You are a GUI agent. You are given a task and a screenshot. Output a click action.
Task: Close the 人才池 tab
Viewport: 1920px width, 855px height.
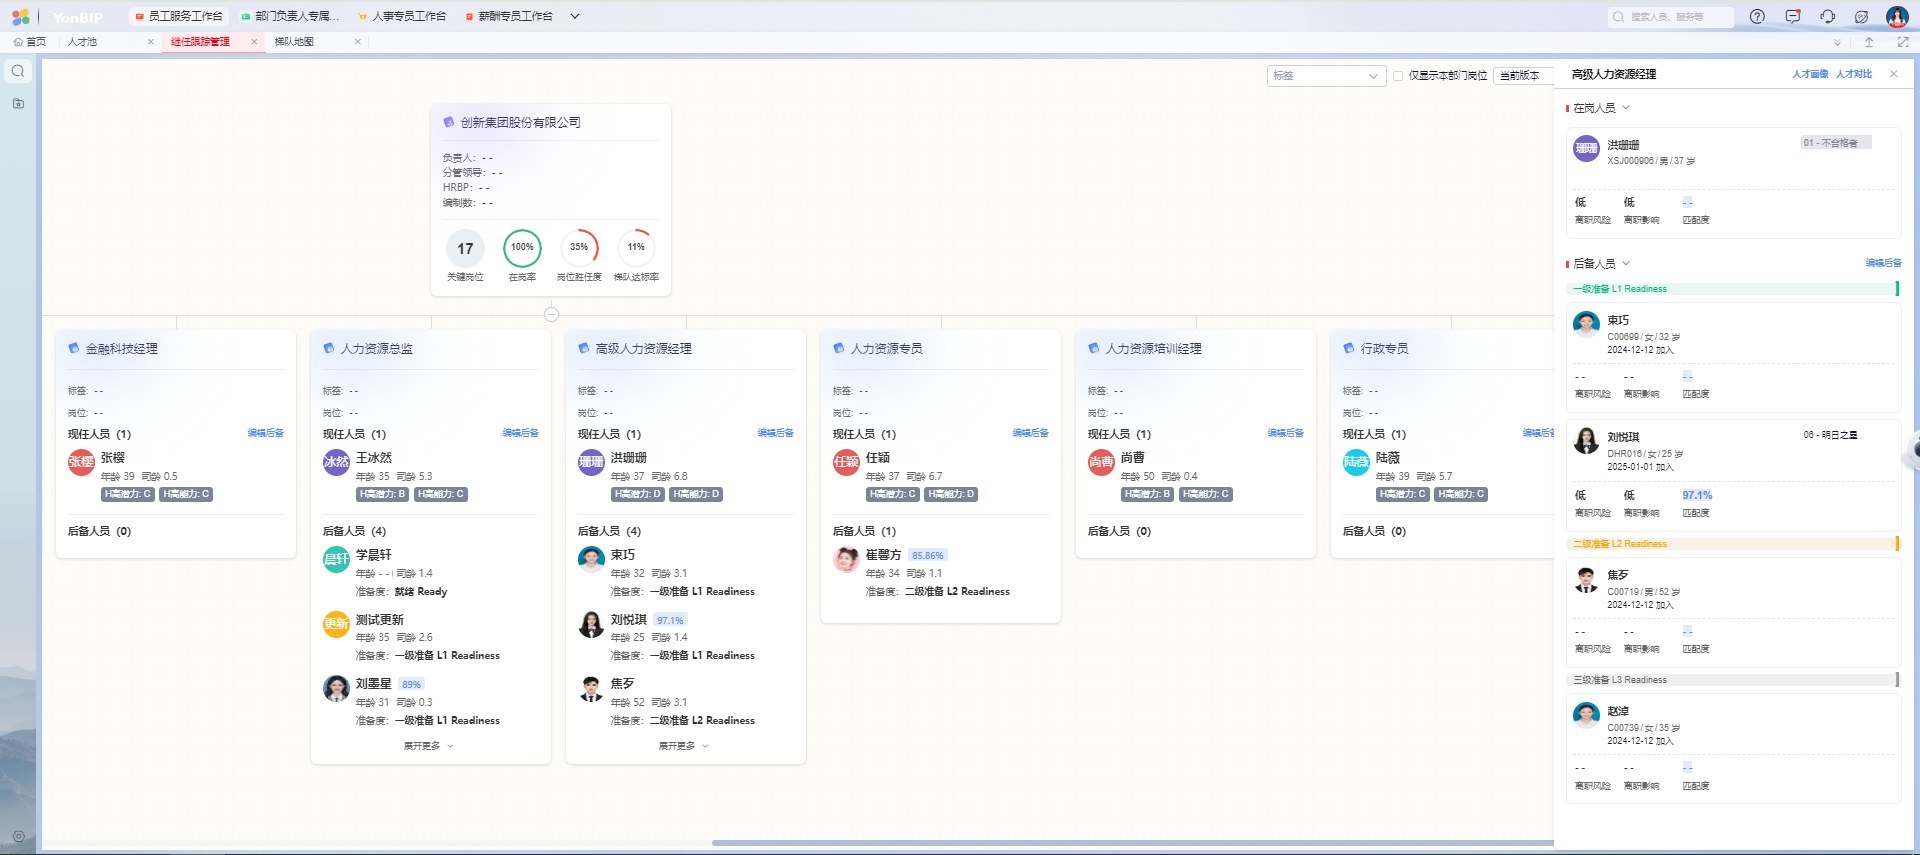pos(151,42)
